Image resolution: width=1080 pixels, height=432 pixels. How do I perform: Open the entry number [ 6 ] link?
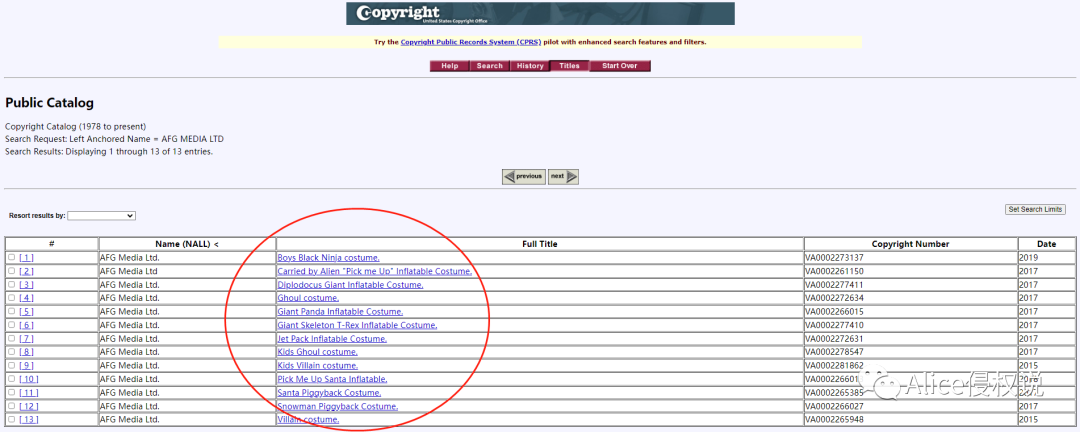coord(26,325)
